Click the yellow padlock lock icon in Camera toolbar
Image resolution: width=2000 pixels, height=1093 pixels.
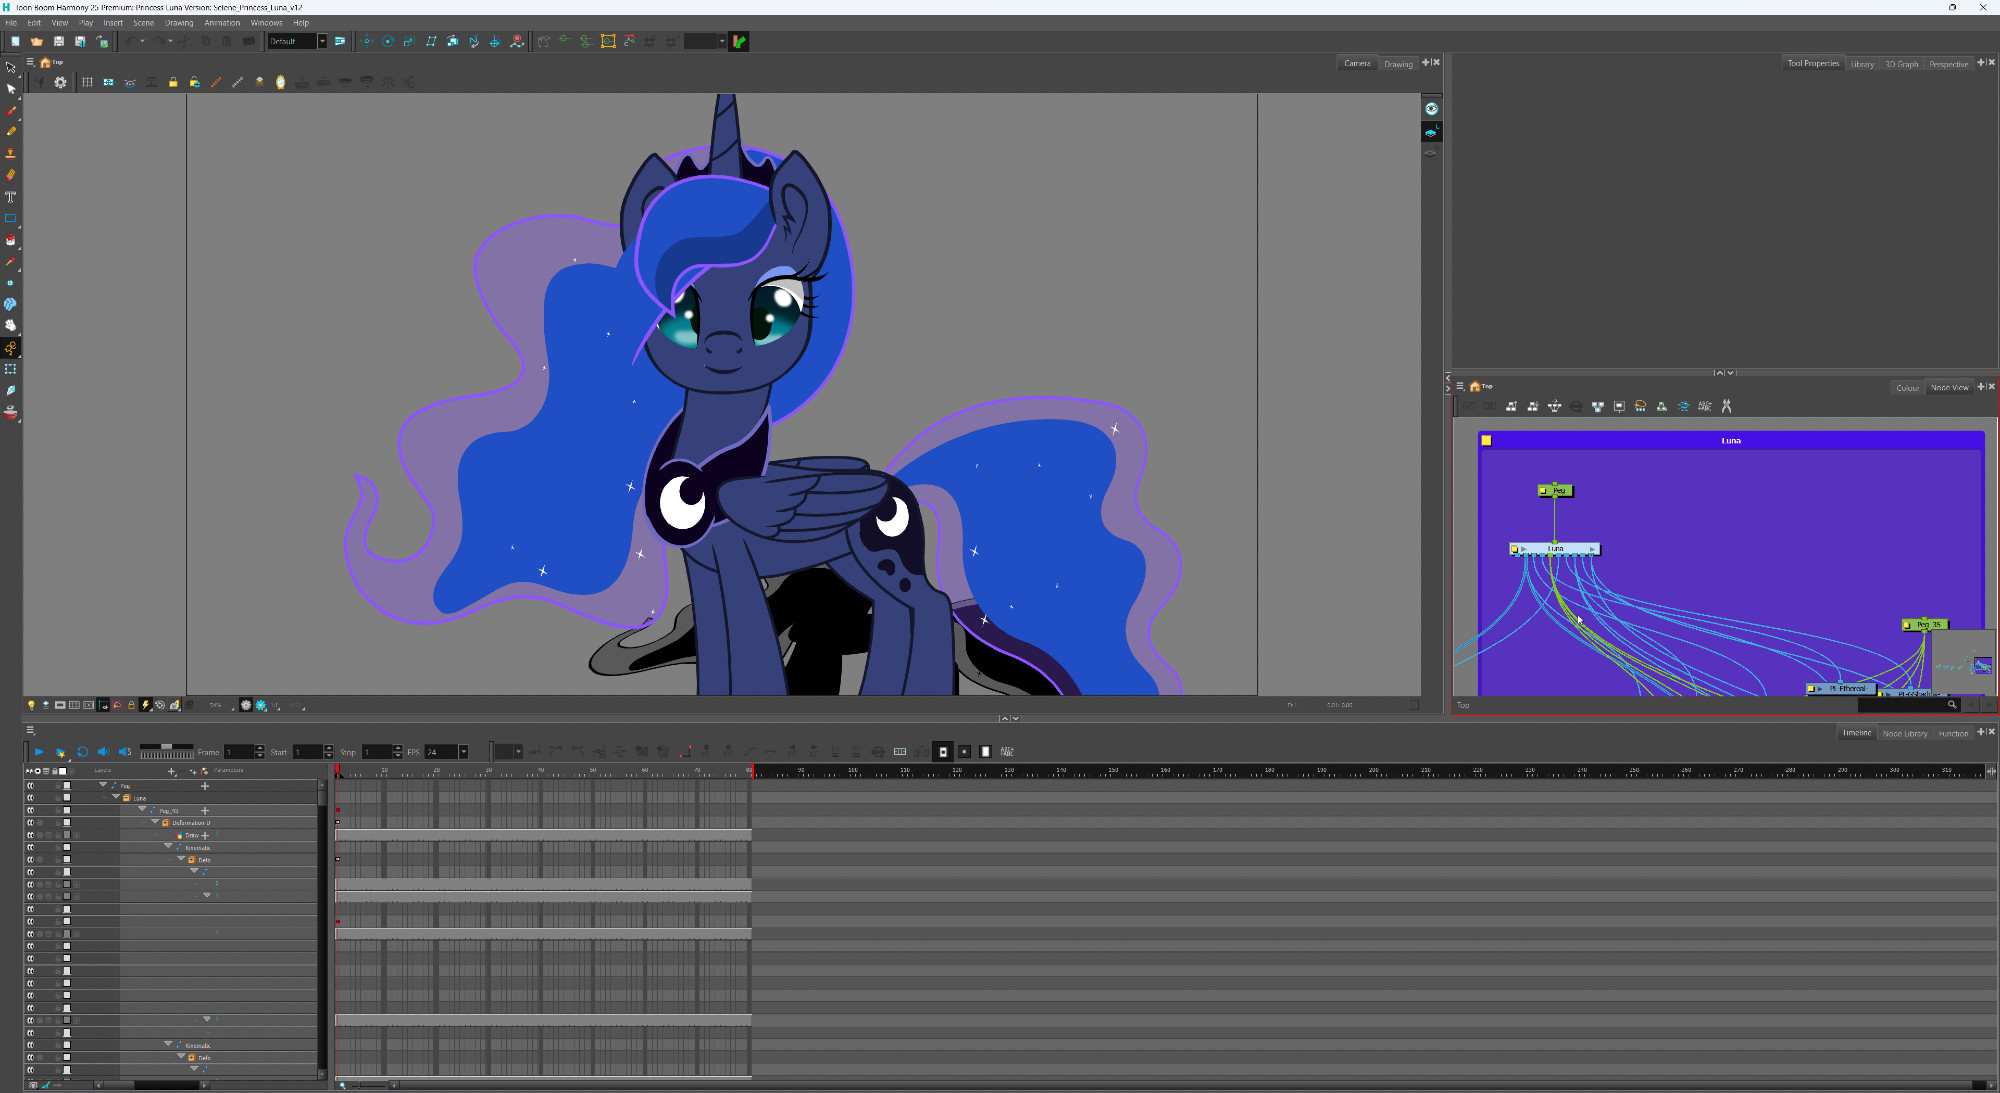(x=173, y=82)
